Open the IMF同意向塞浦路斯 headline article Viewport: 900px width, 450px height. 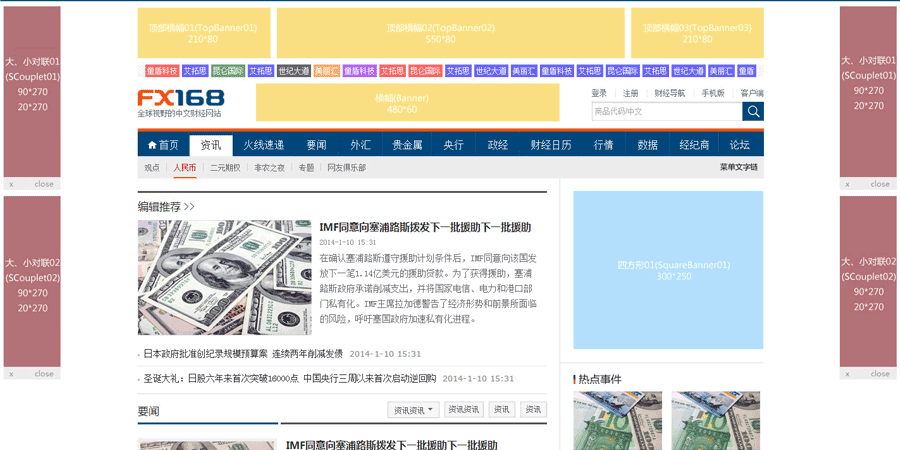click(x=424, y=228)
